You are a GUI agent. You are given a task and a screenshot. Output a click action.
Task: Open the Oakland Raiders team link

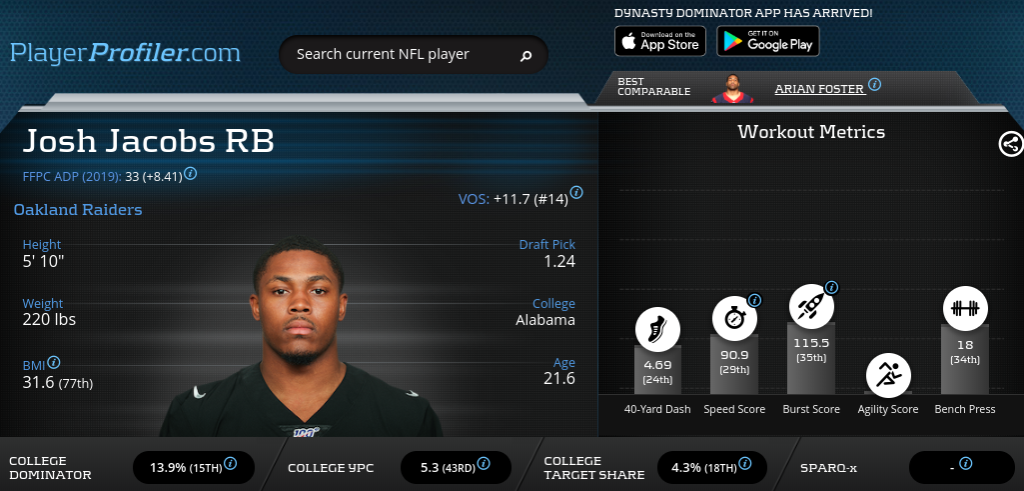coord(78,210)
